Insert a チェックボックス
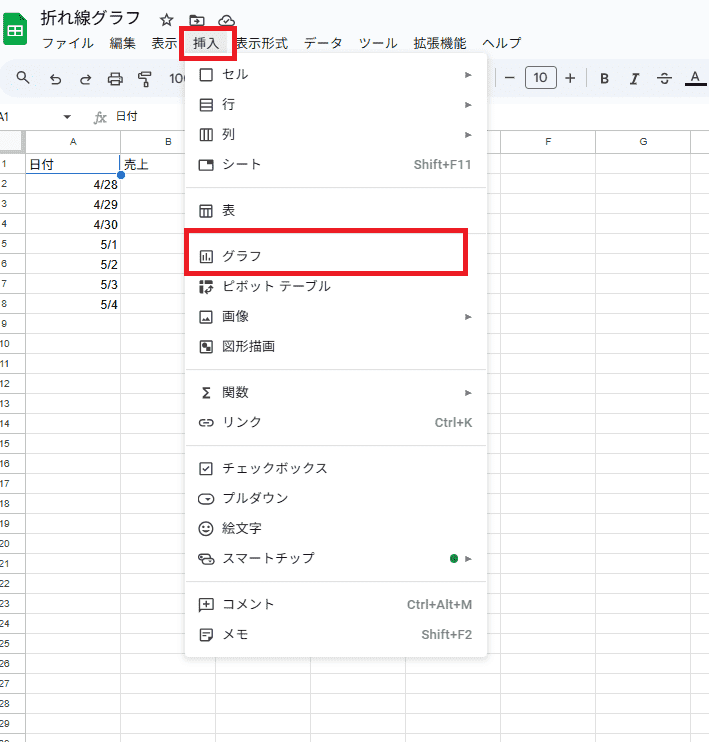This screenshot has width=709, height=742. pyautogui.click(x=336, y=468)
